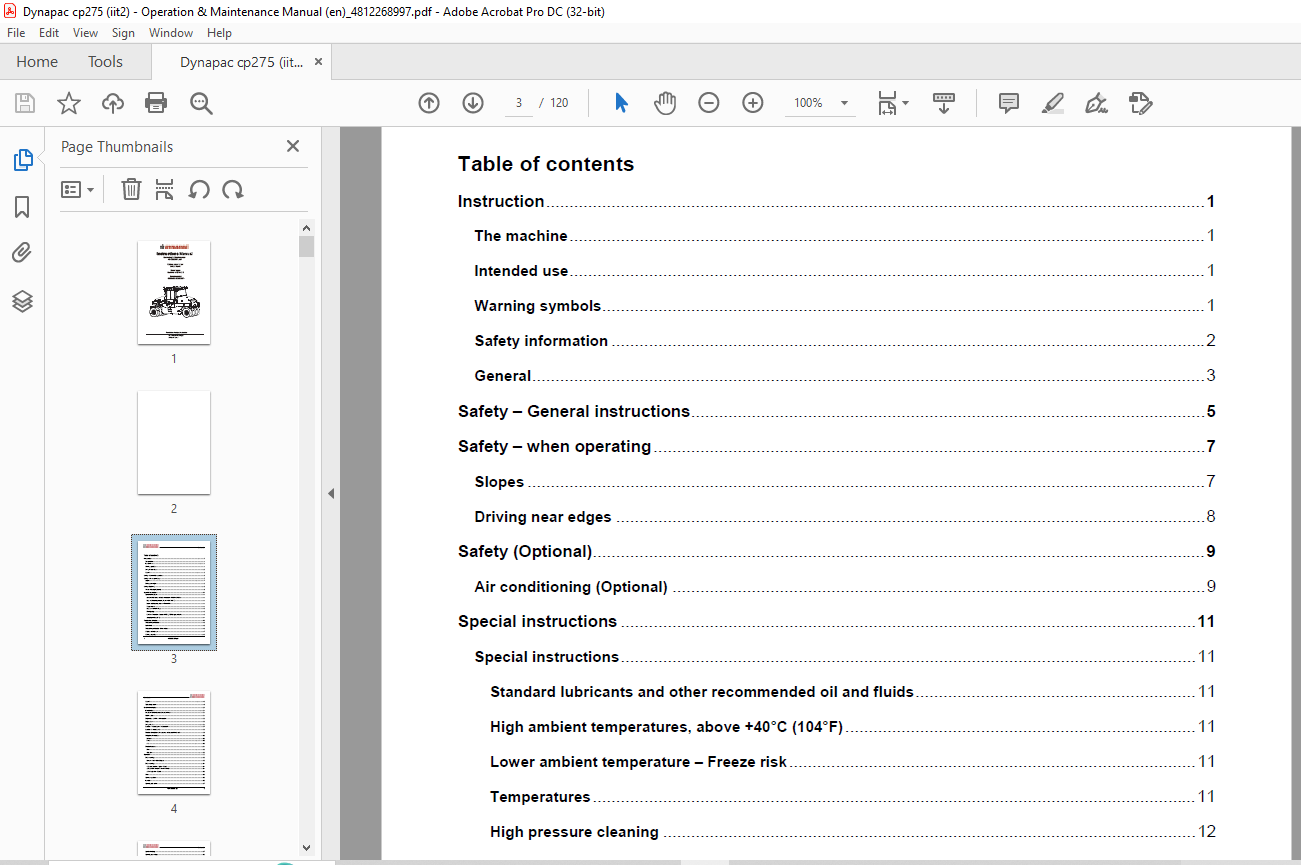Image resolution: width=1301 pixels, height=865 pixels.
Task: Choose the Selection arrow tool
Action: pyautogui.click(x=621, y=103)
